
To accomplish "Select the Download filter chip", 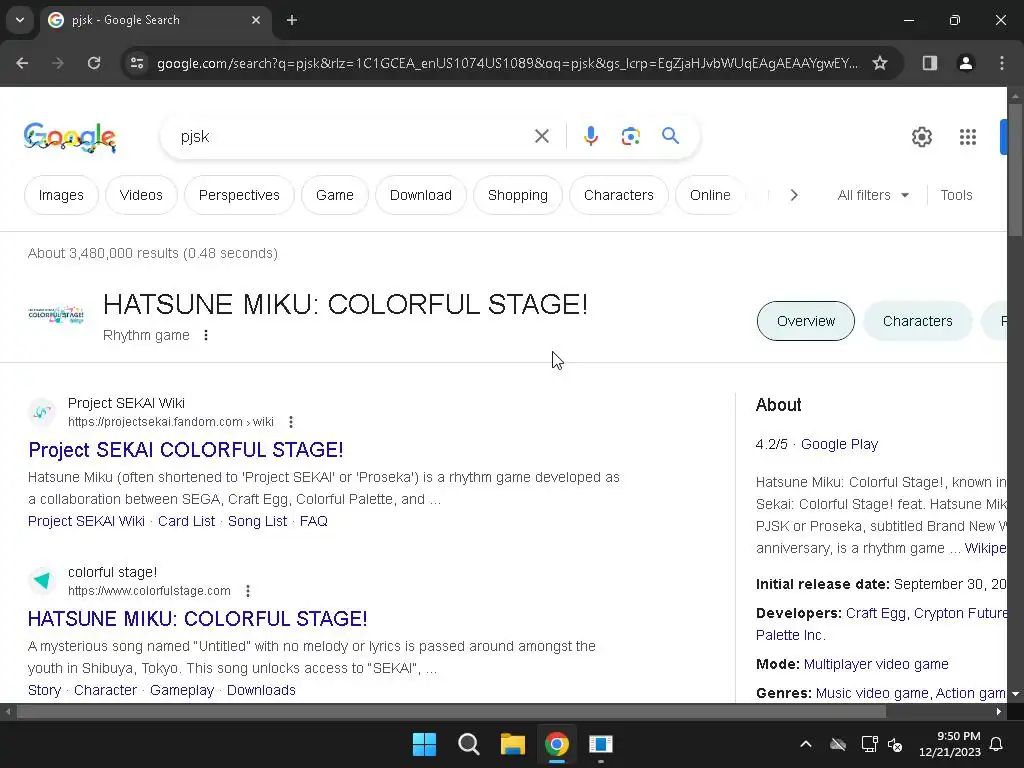I will pos(421,195).
